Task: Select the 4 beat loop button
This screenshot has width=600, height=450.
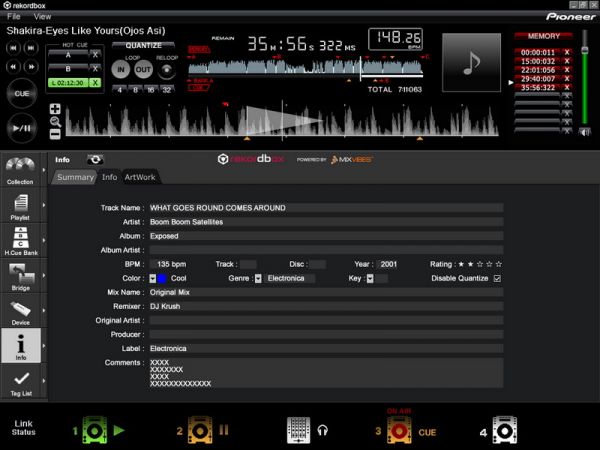Action: point(120,90)
